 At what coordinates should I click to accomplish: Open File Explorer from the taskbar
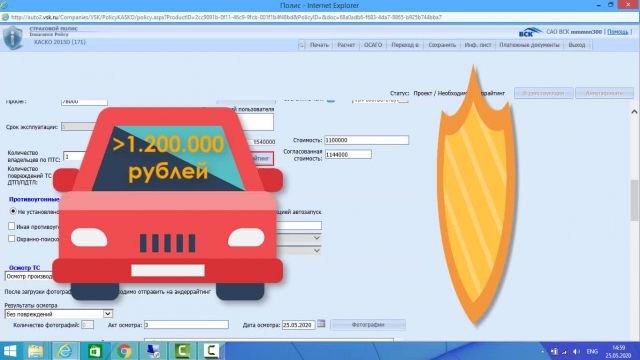[36, 351]
